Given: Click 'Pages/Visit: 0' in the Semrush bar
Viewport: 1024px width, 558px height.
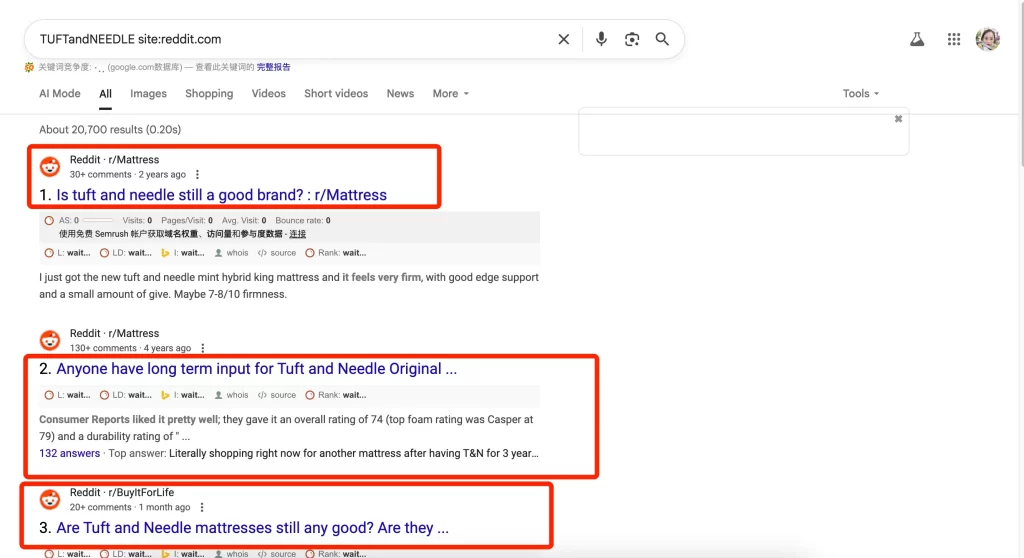Looking at the screenshot, I should [x=187, y=221].
